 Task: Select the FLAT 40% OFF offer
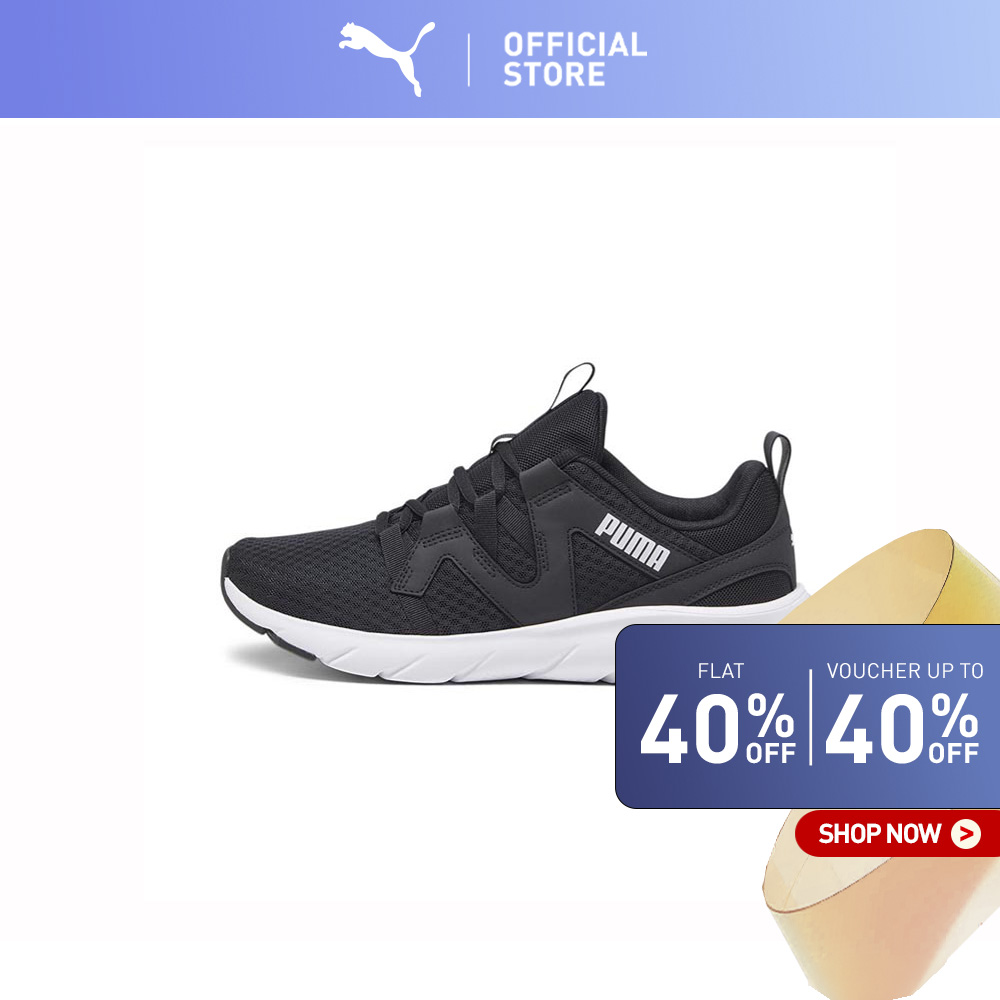point(718,714)
